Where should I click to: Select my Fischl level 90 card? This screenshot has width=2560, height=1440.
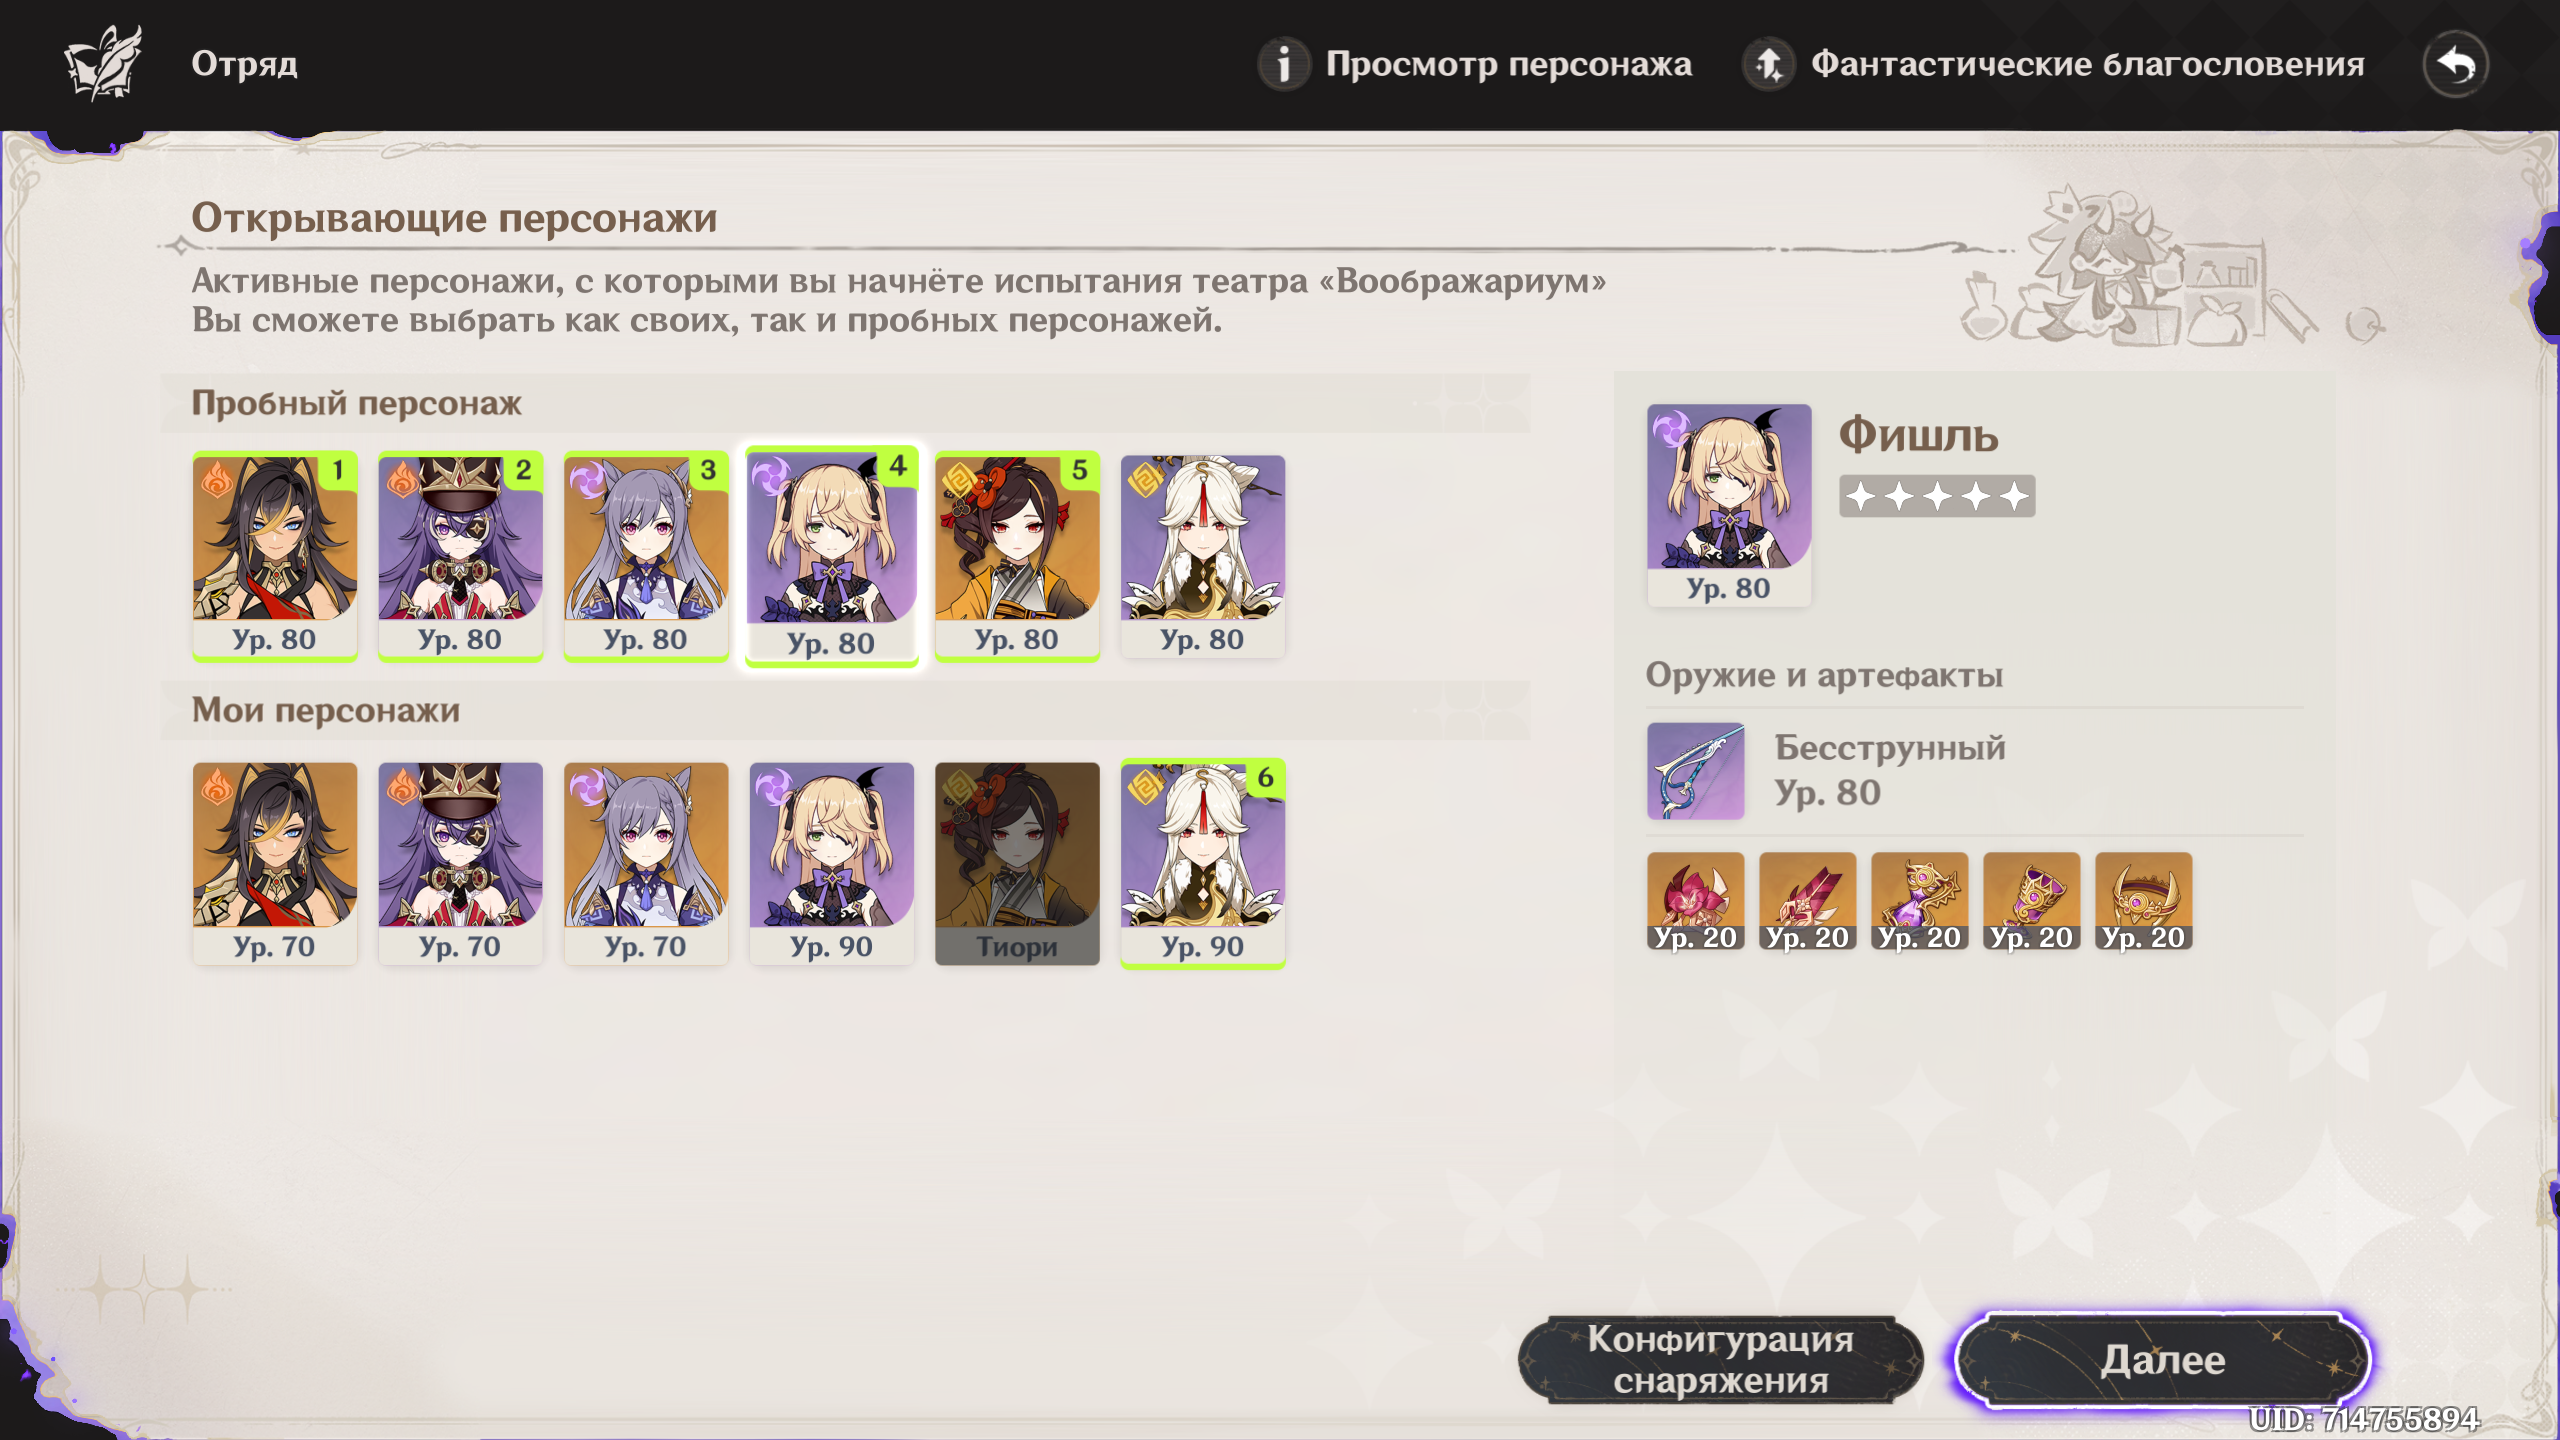[x=832, y=864]
